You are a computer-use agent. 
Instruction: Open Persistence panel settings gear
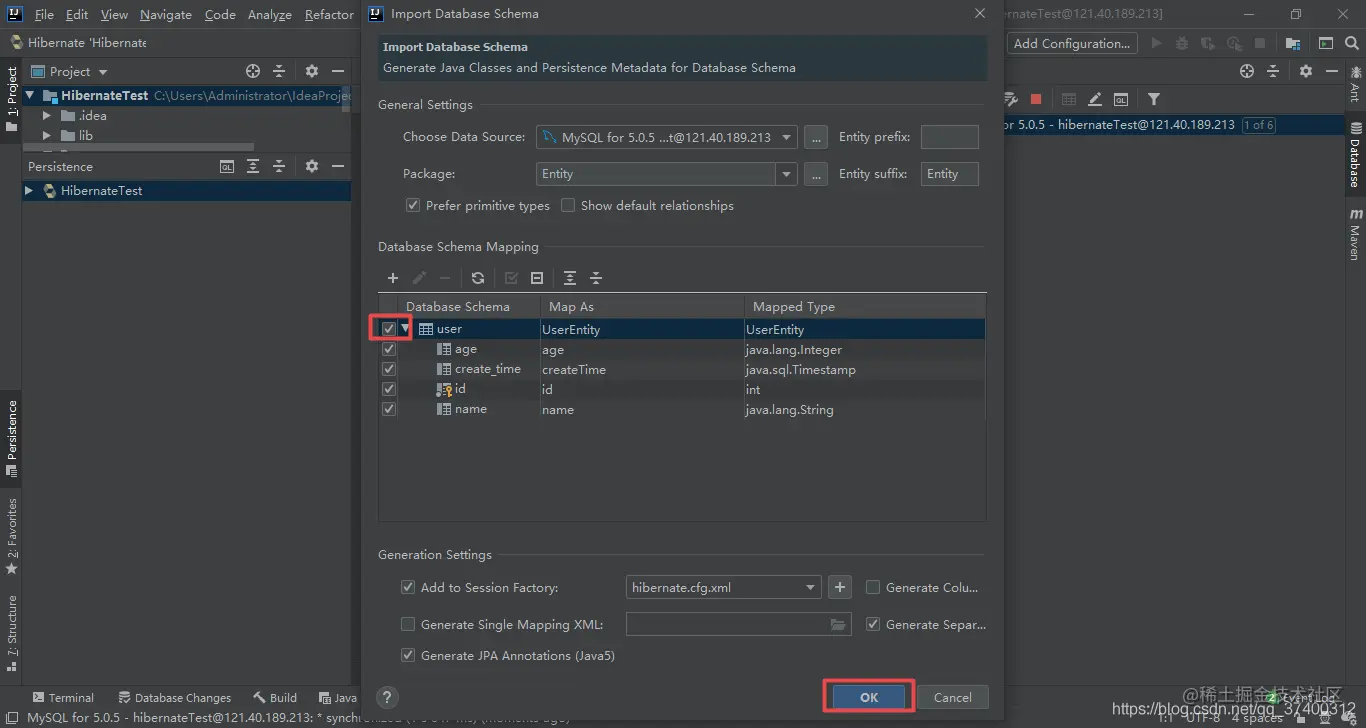pyautogui.click(x=312, y=166)
